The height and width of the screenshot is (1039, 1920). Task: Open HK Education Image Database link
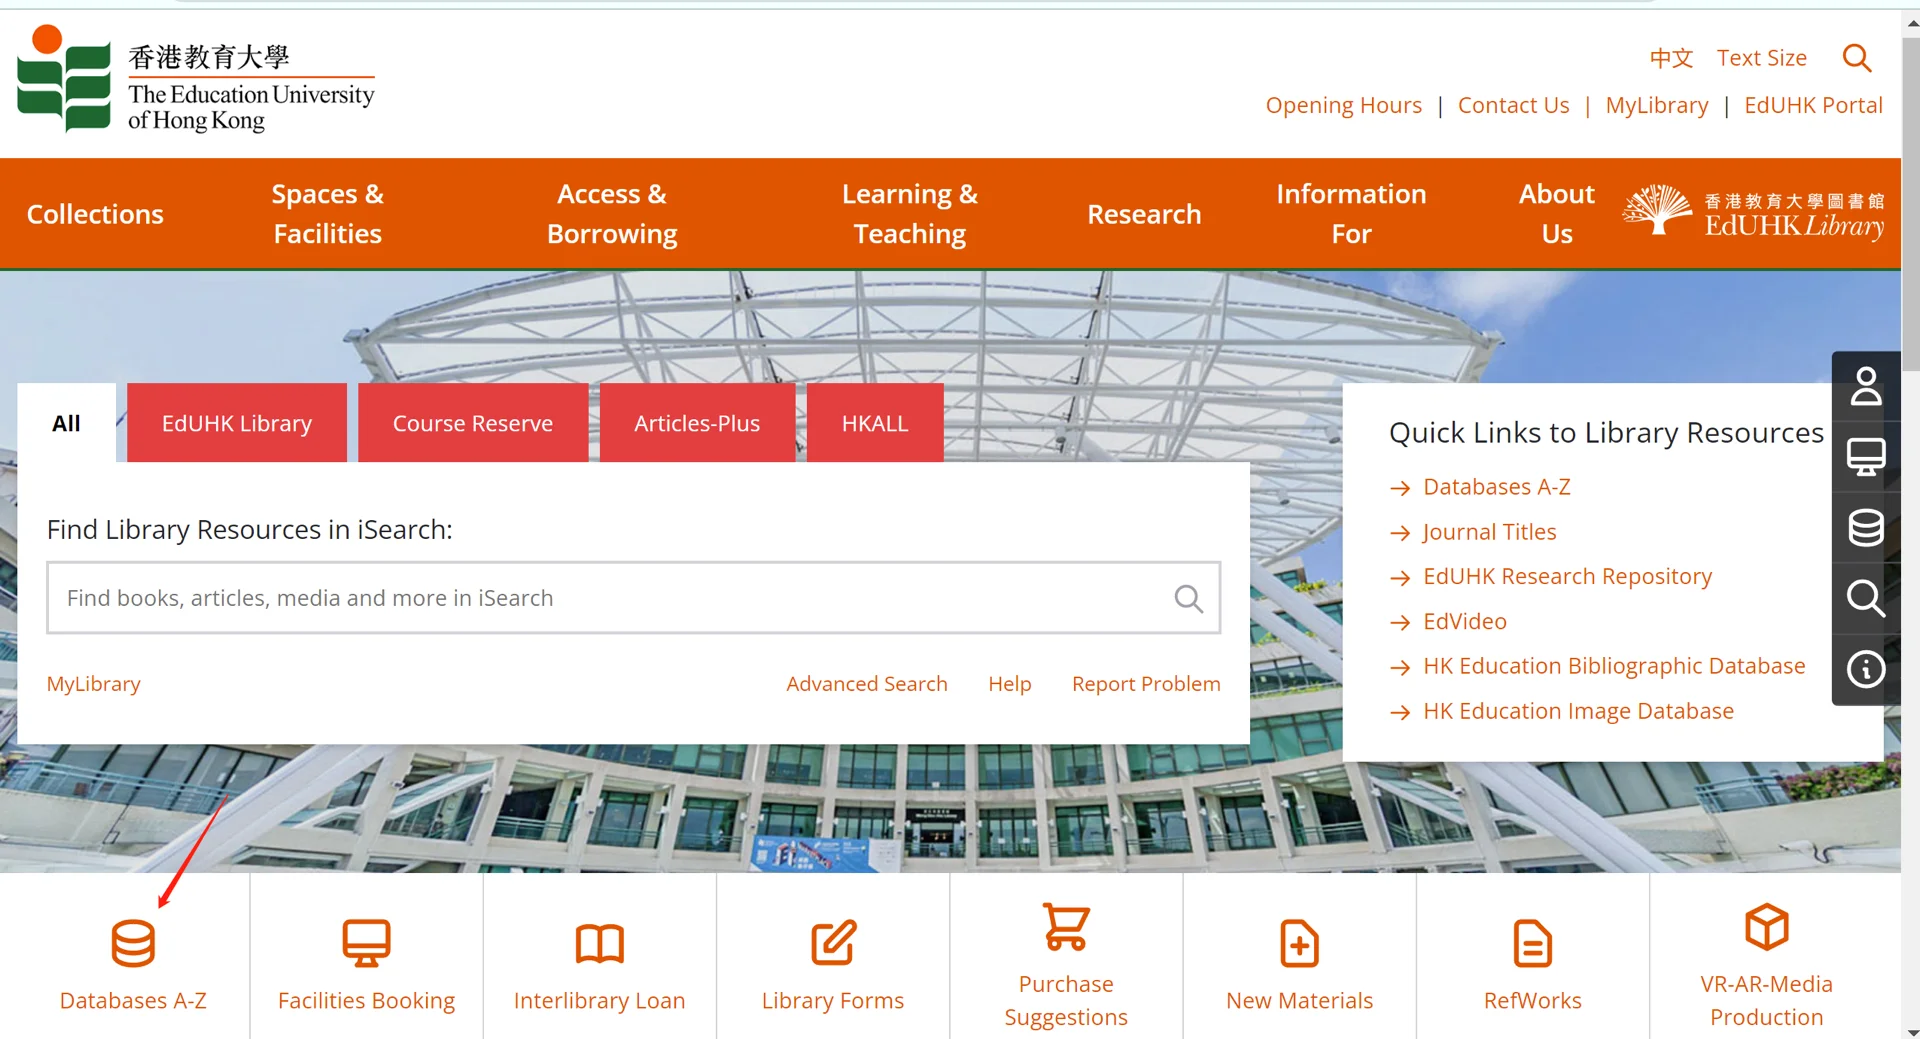[x=1578, y=711]
